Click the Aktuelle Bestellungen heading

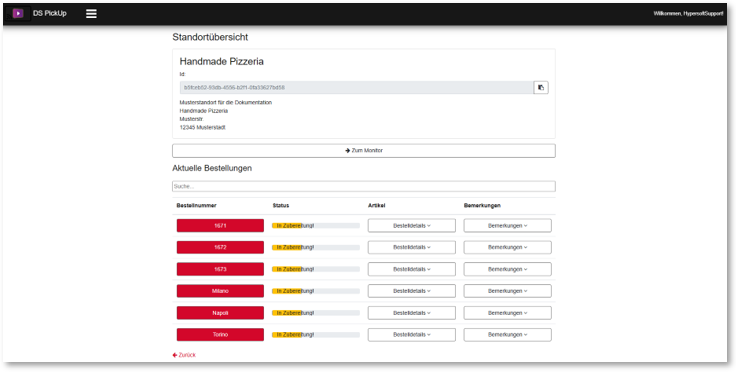click(212, 168)
